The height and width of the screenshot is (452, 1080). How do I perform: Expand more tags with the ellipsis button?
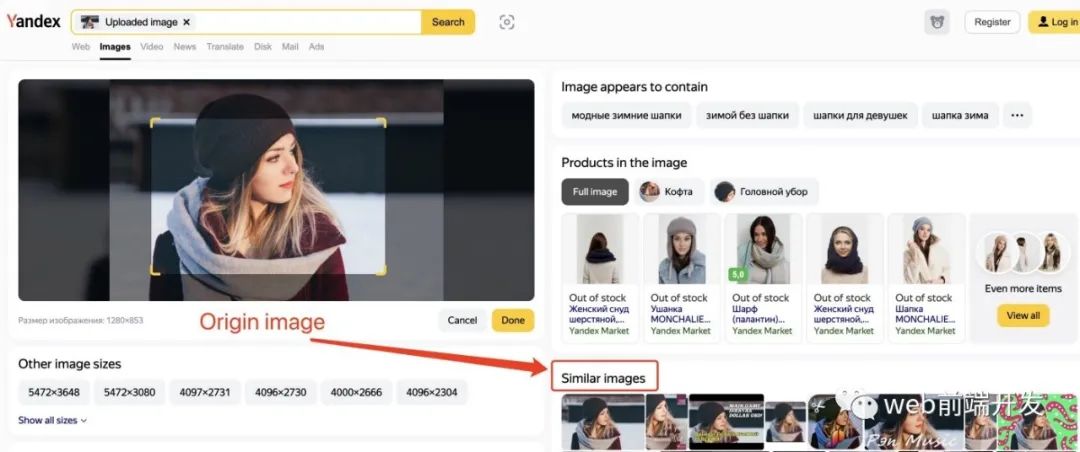pos(1017,115)
